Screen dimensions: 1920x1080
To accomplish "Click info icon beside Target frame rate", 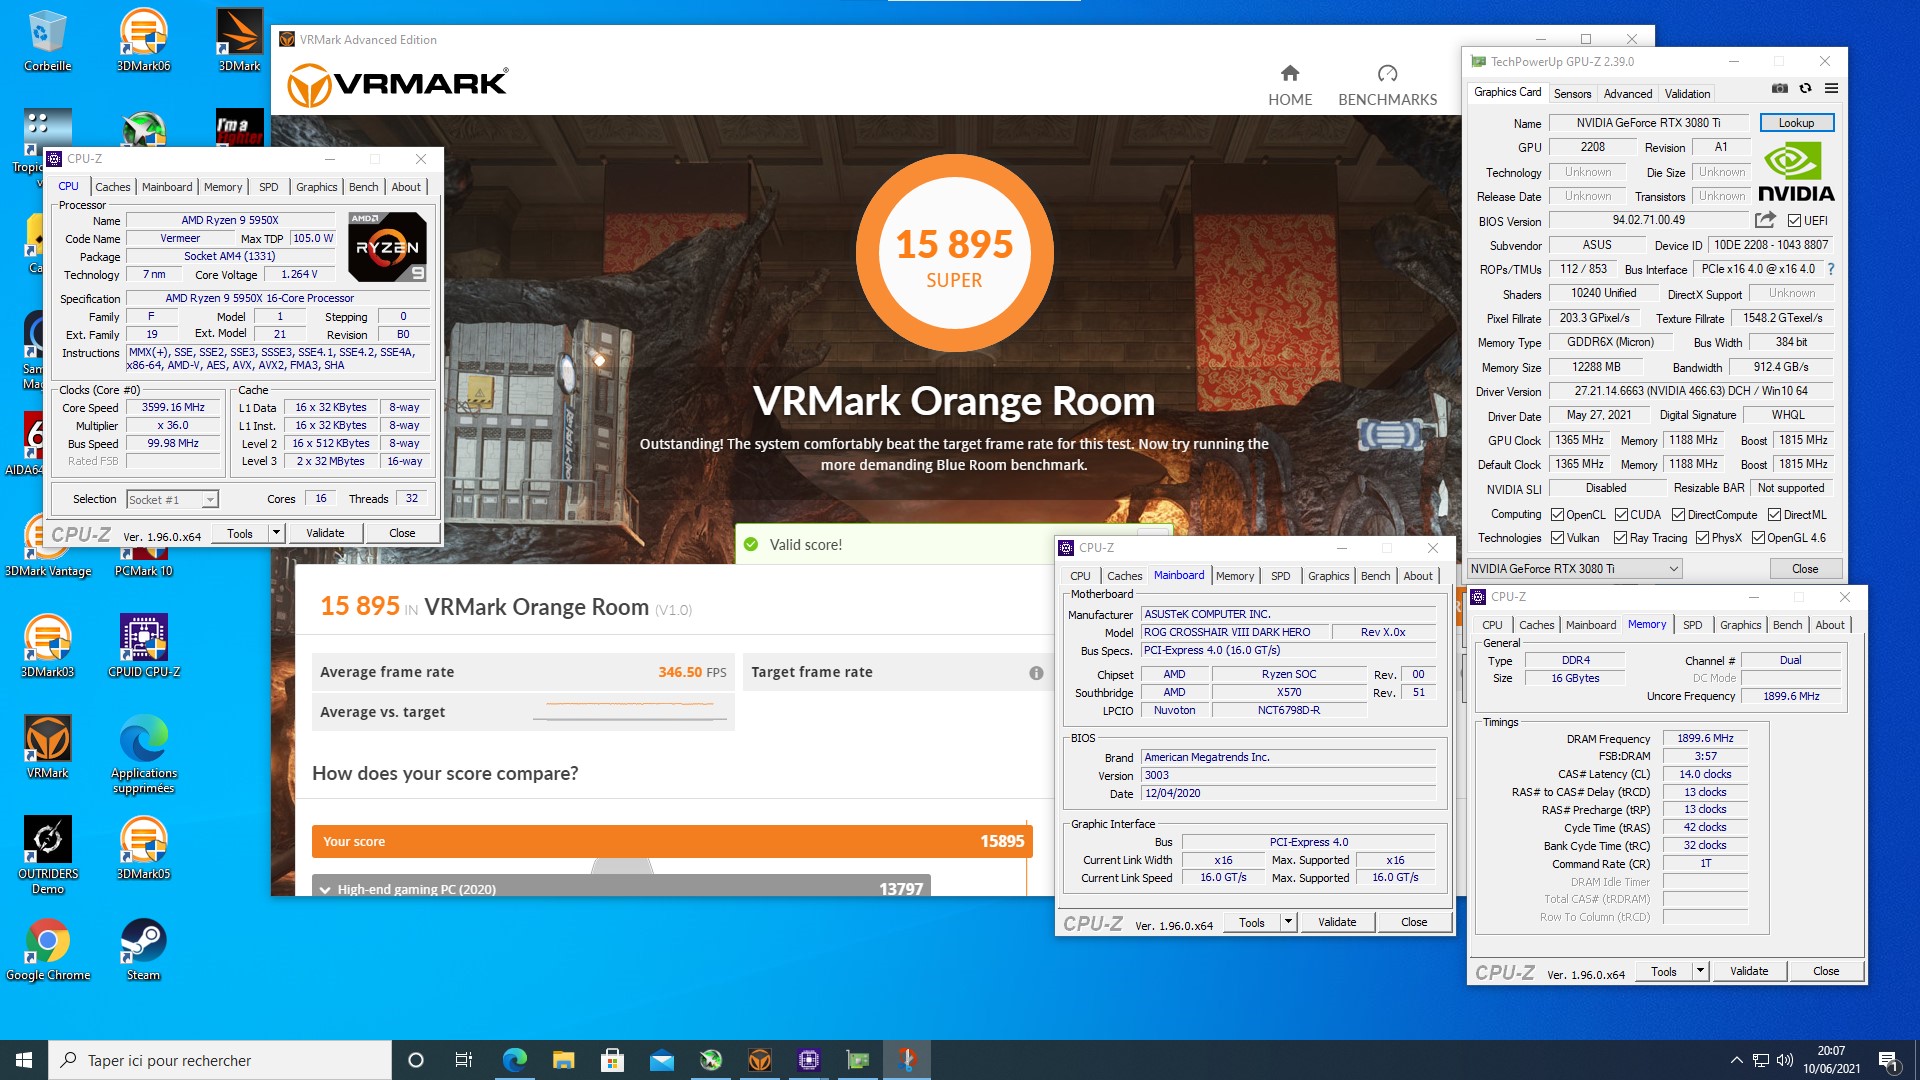I will pyautogui.click(x=1036, y=673).
